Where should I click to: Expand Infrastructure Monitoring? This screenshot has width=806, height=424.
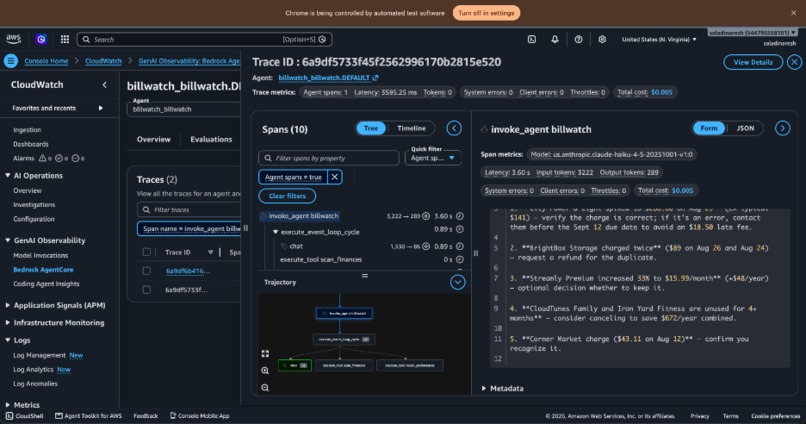click(x=8, y=323)
